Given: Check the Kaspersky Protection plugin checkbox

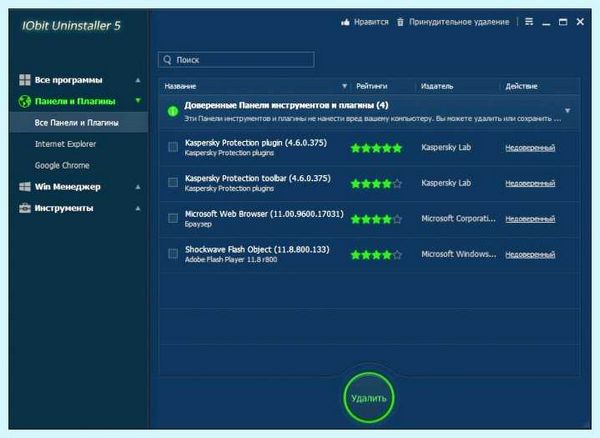Looking at the screenshot, I should [173, 147].
